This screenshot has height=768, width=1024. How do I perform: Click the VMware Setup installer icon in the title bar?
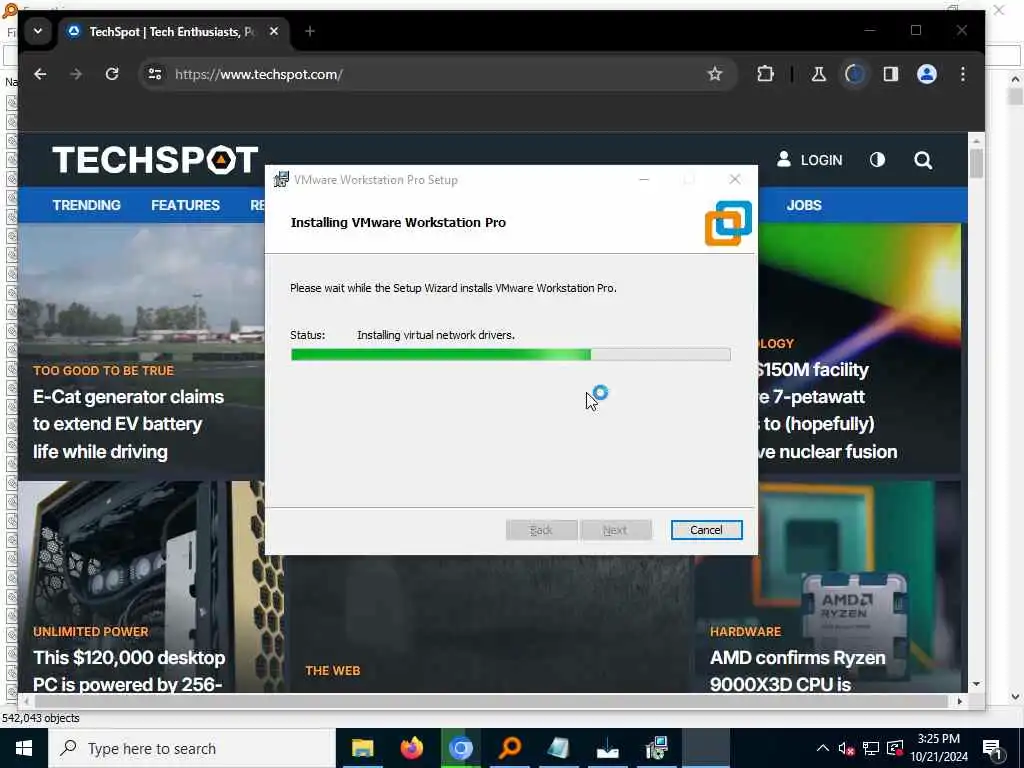pos(281,180)
